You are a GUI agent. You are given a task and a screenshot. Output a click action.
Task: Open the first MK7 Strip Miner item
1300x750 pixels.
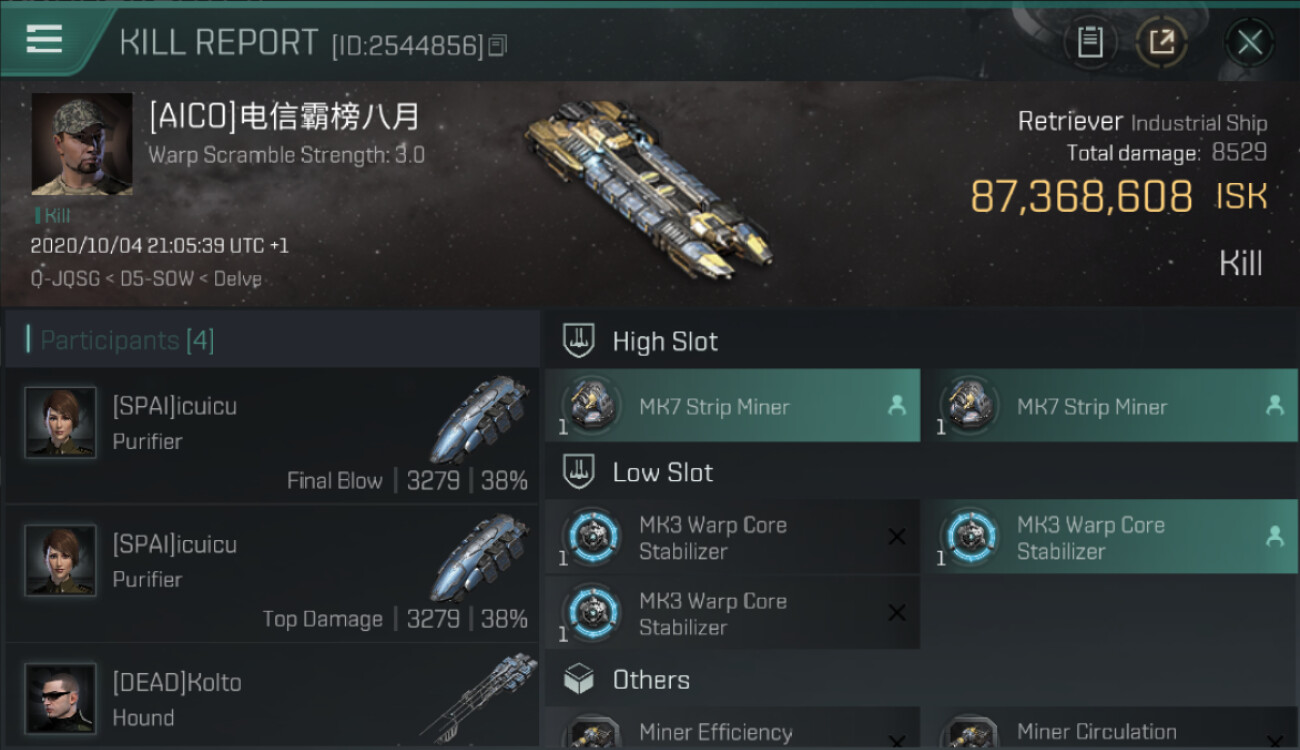pos(732,406)
